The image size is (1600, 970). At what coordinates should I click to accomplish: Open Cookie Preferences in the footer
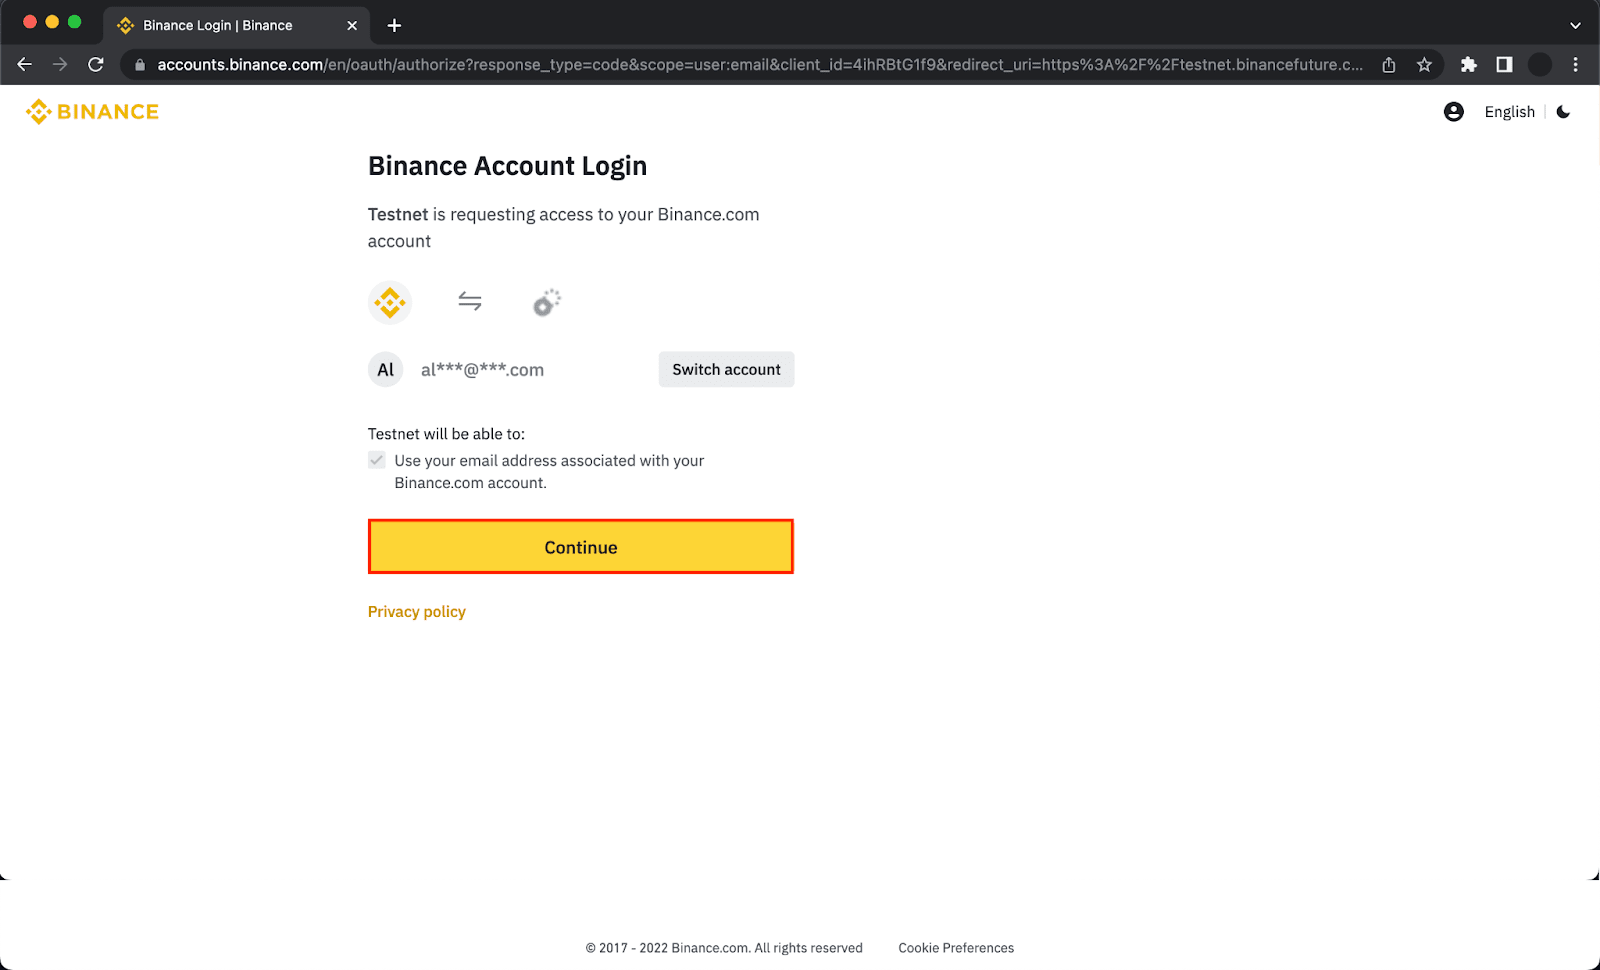(956, 948)
